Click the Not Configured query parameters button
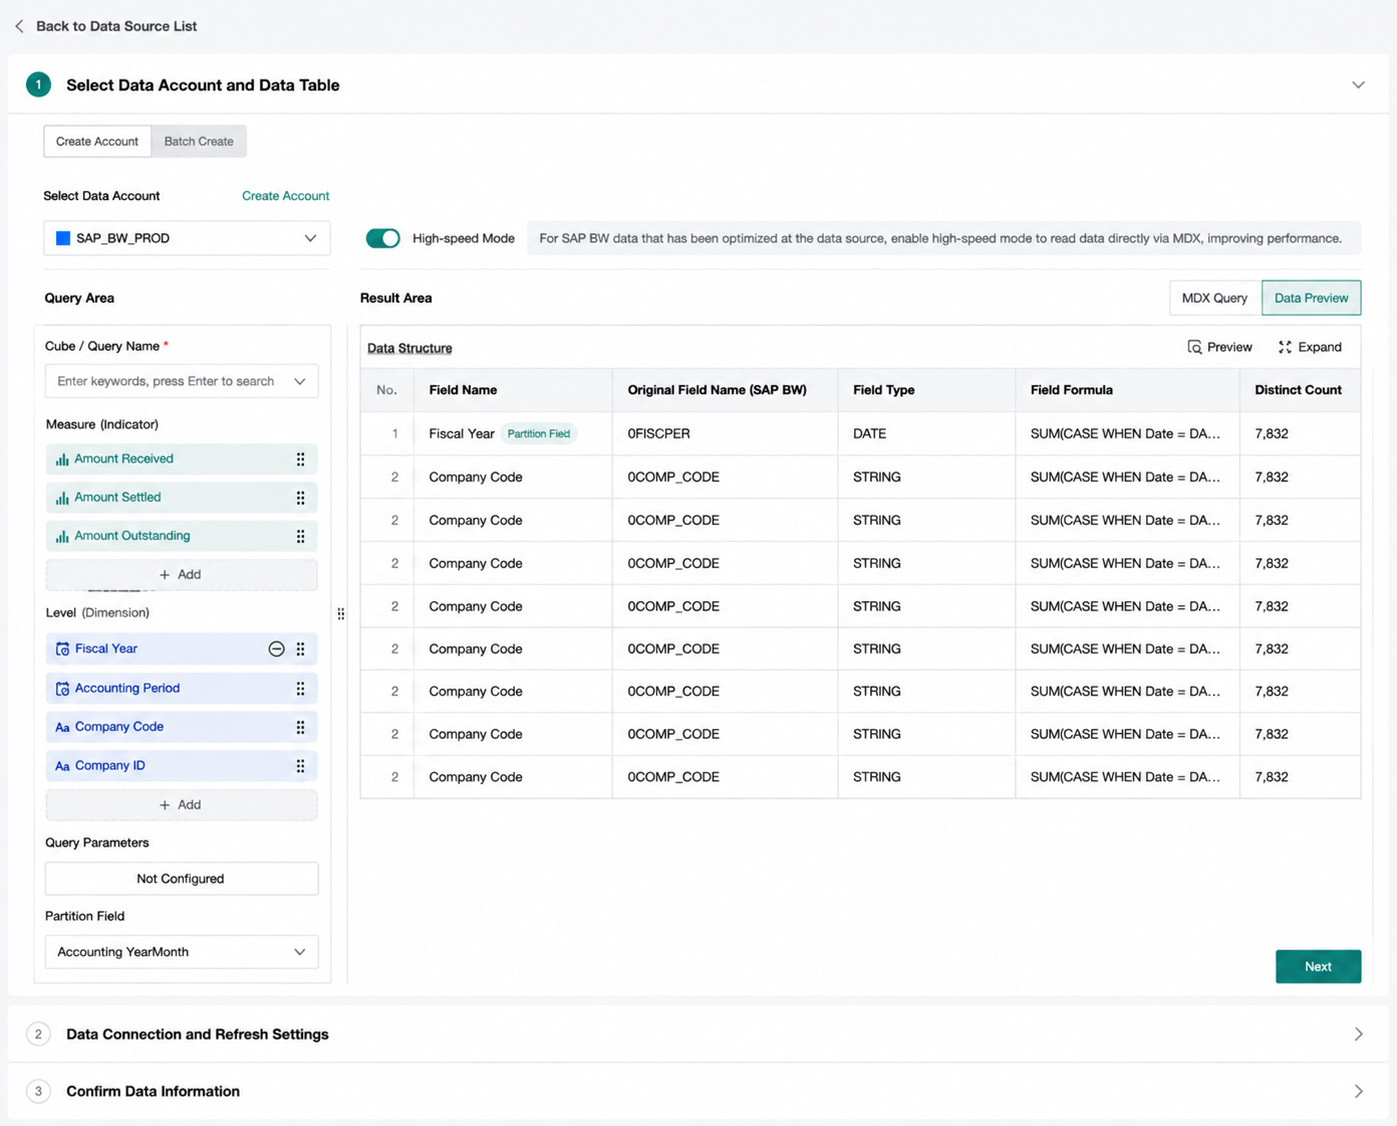Viewport: 1397px width, 1126px height. [181, 879]
